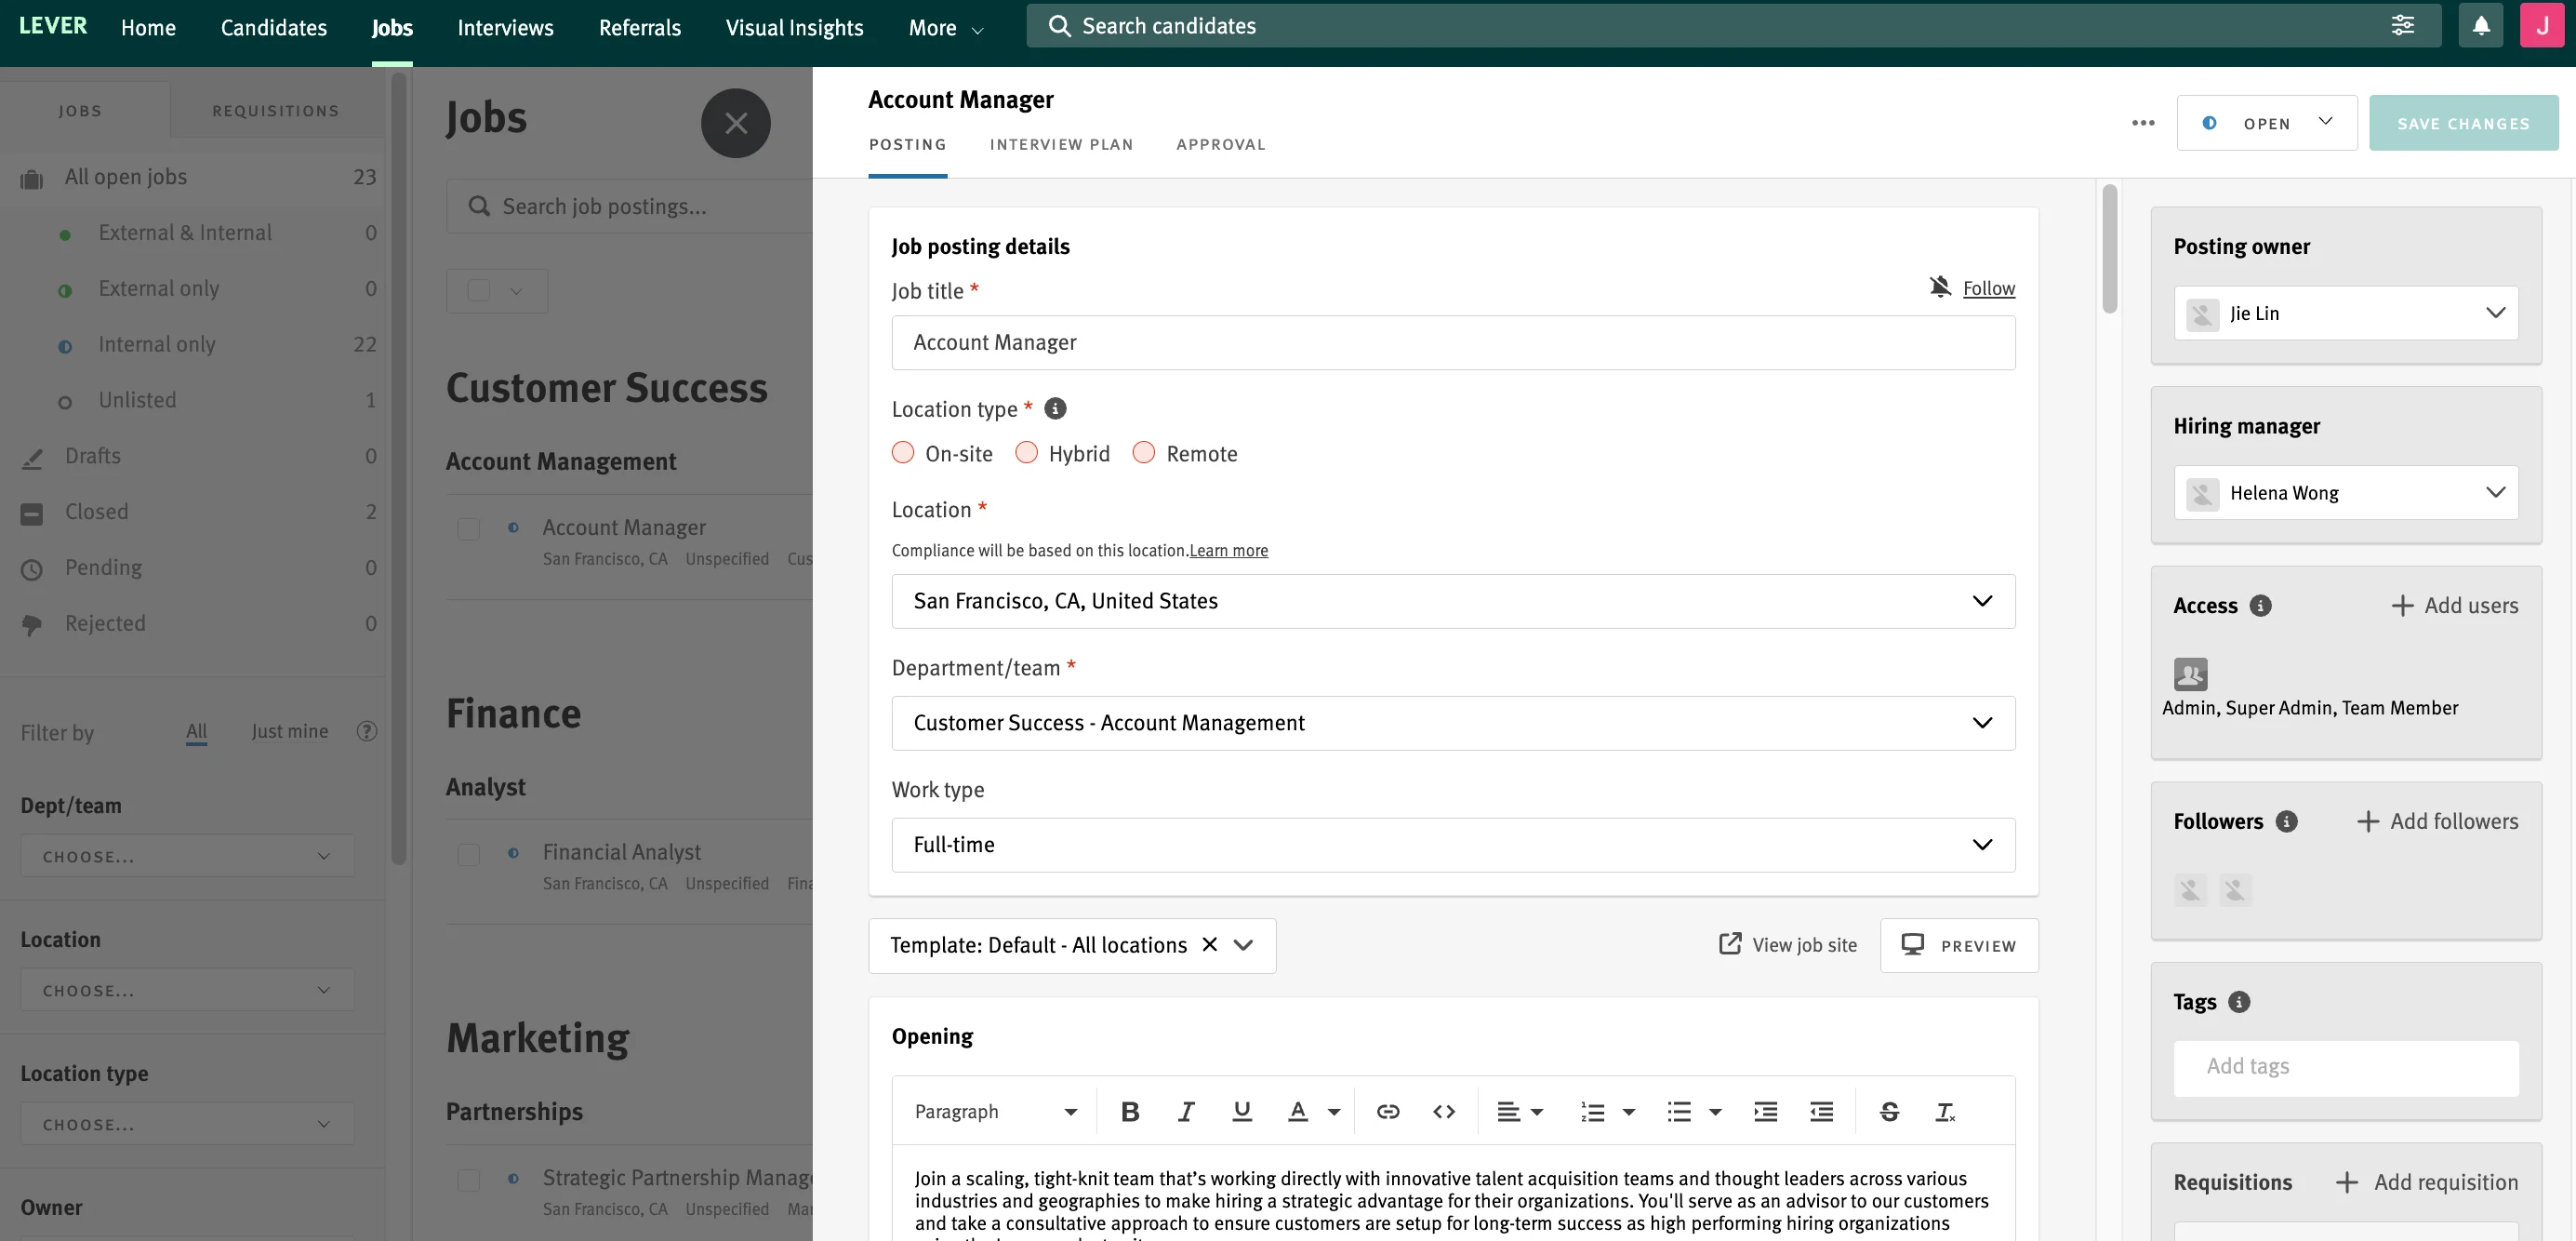The image size is (2576, 1241).
Task: Click View job site link
Action: 1787,945
